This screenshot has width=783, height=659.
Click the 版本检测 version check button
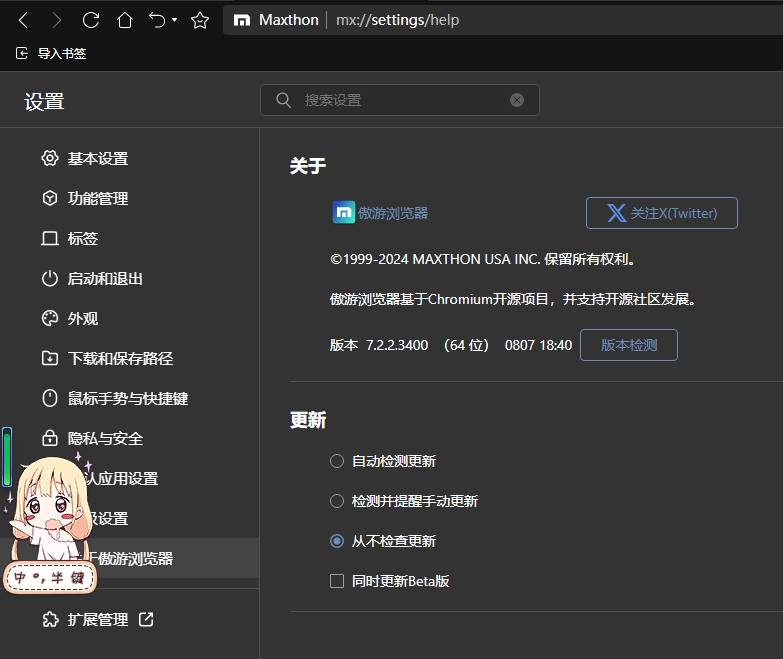click(x=628, y=345)
